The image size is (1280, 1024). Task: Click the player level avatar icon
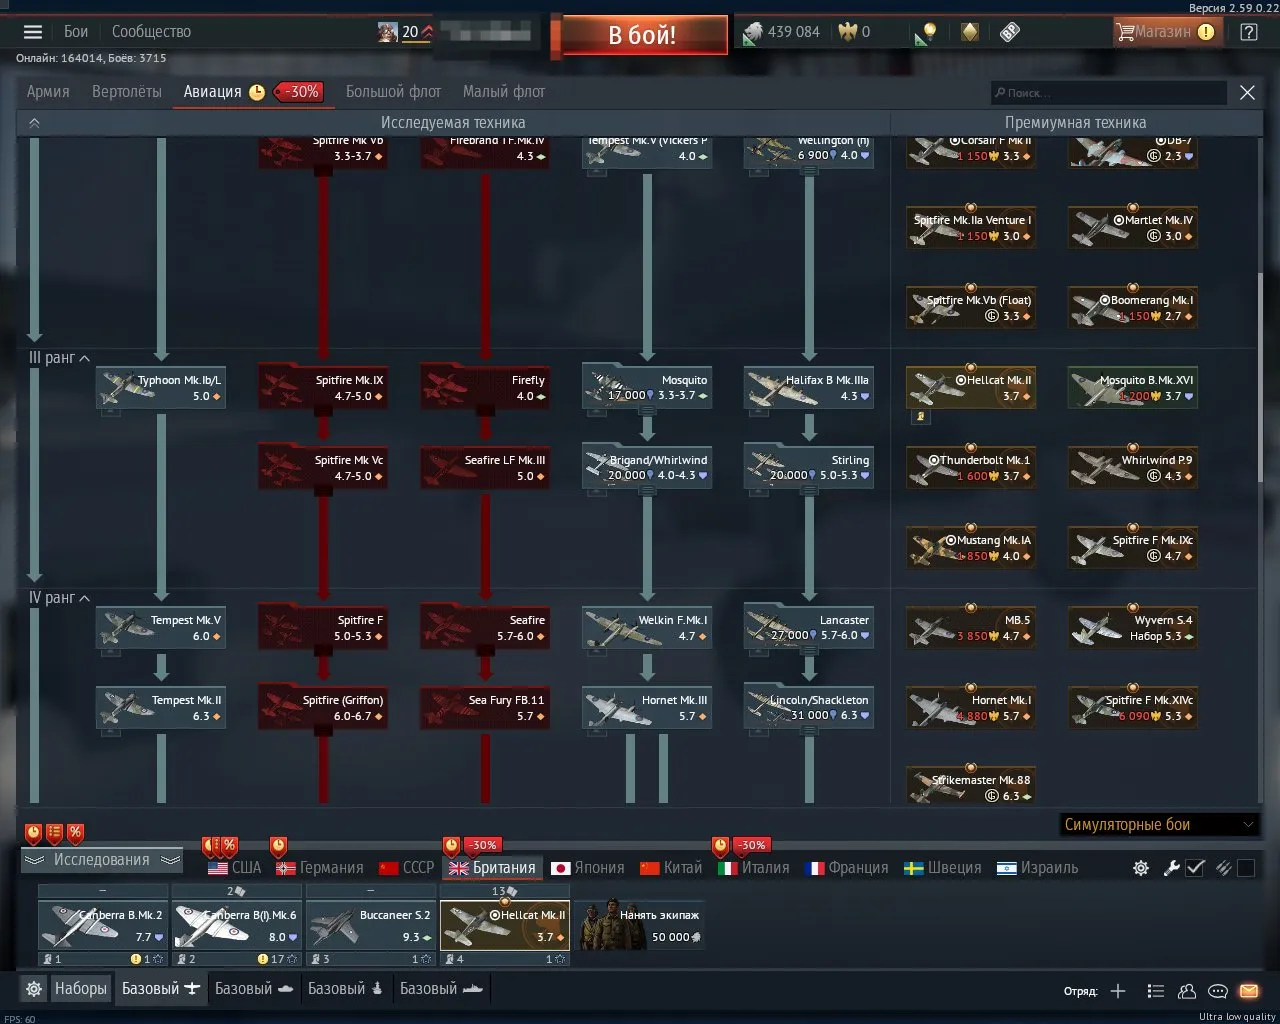(x=388, y=32)
